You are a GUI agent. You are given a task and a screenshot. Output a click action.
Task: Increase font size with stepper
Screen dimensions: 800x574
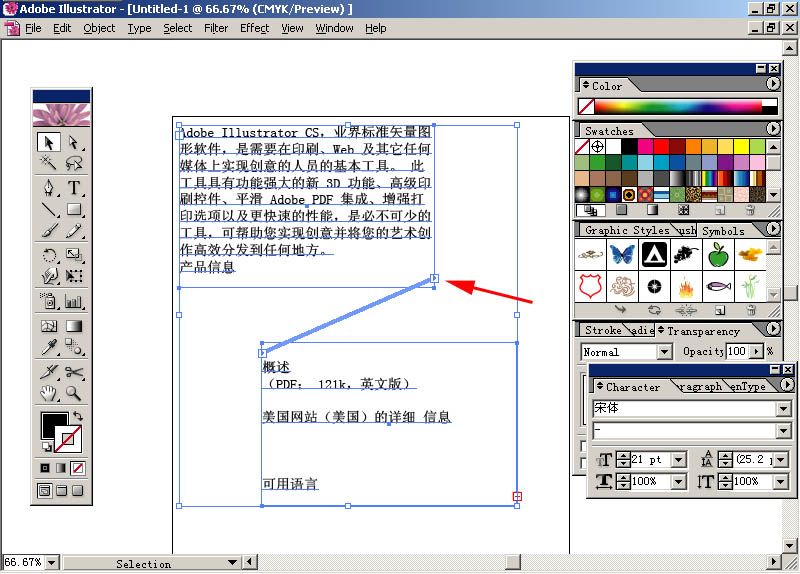point(623,456)
